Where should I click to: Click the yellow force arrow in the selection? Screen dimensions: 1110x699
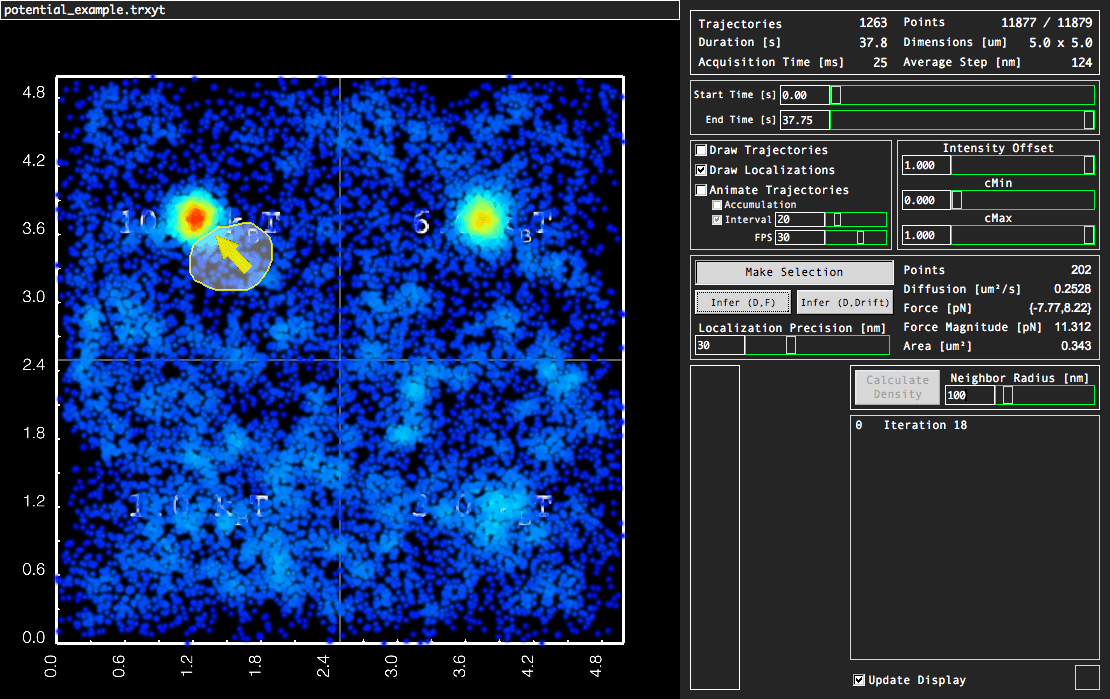(232, 255)
